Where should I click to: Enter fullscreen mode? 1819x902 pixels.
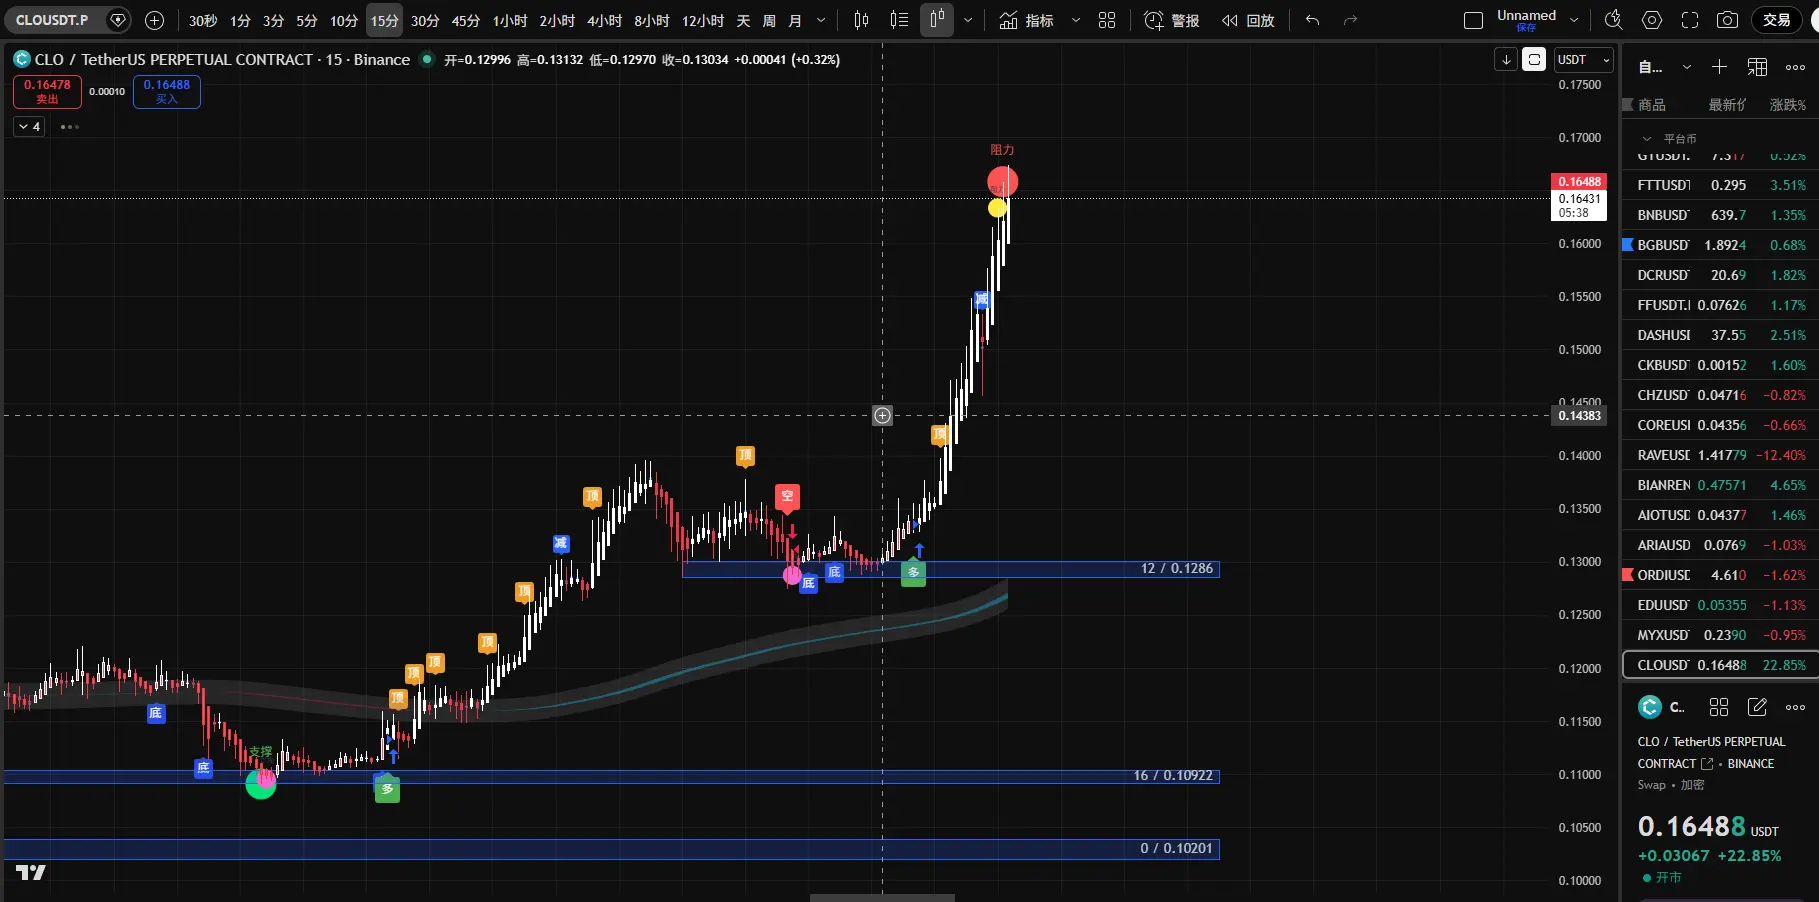pyautogui.click(x=1690, y=20)
